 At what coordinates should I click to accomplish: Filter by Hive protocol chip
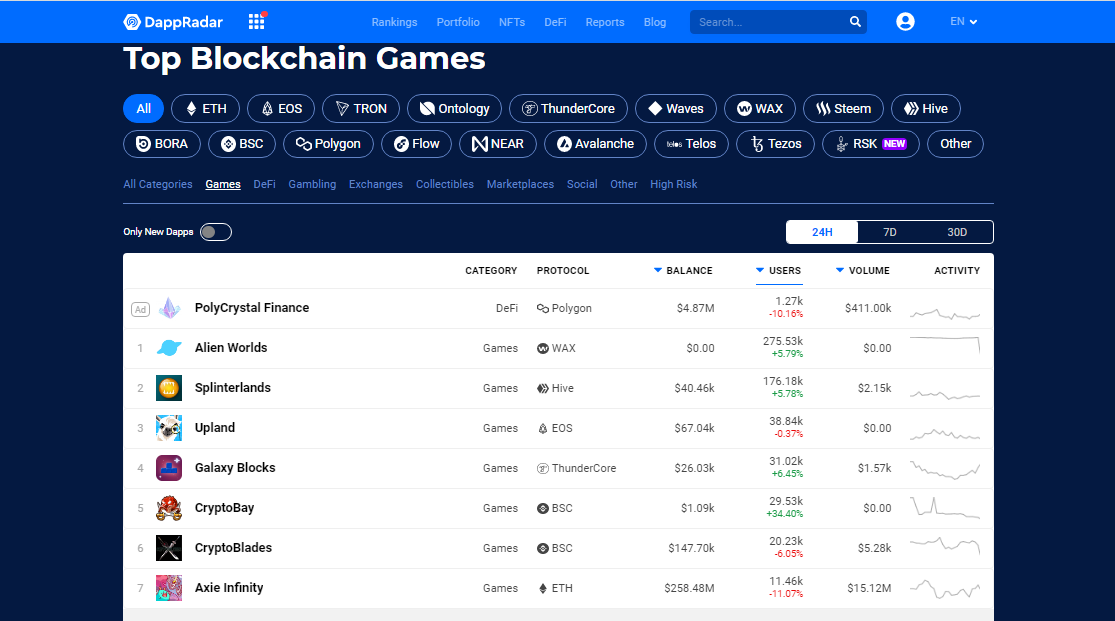(x=926, y=109)
